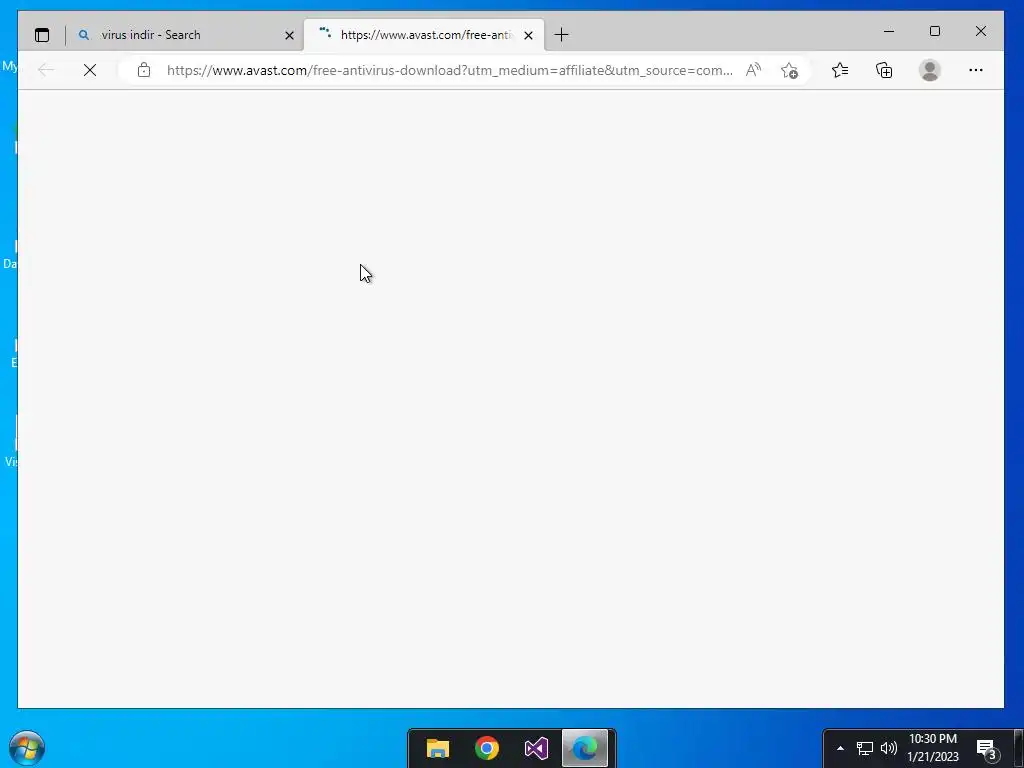Open Action Center notifications icon
This screenshot has height=768, width=1024.
tap(987, 748)
